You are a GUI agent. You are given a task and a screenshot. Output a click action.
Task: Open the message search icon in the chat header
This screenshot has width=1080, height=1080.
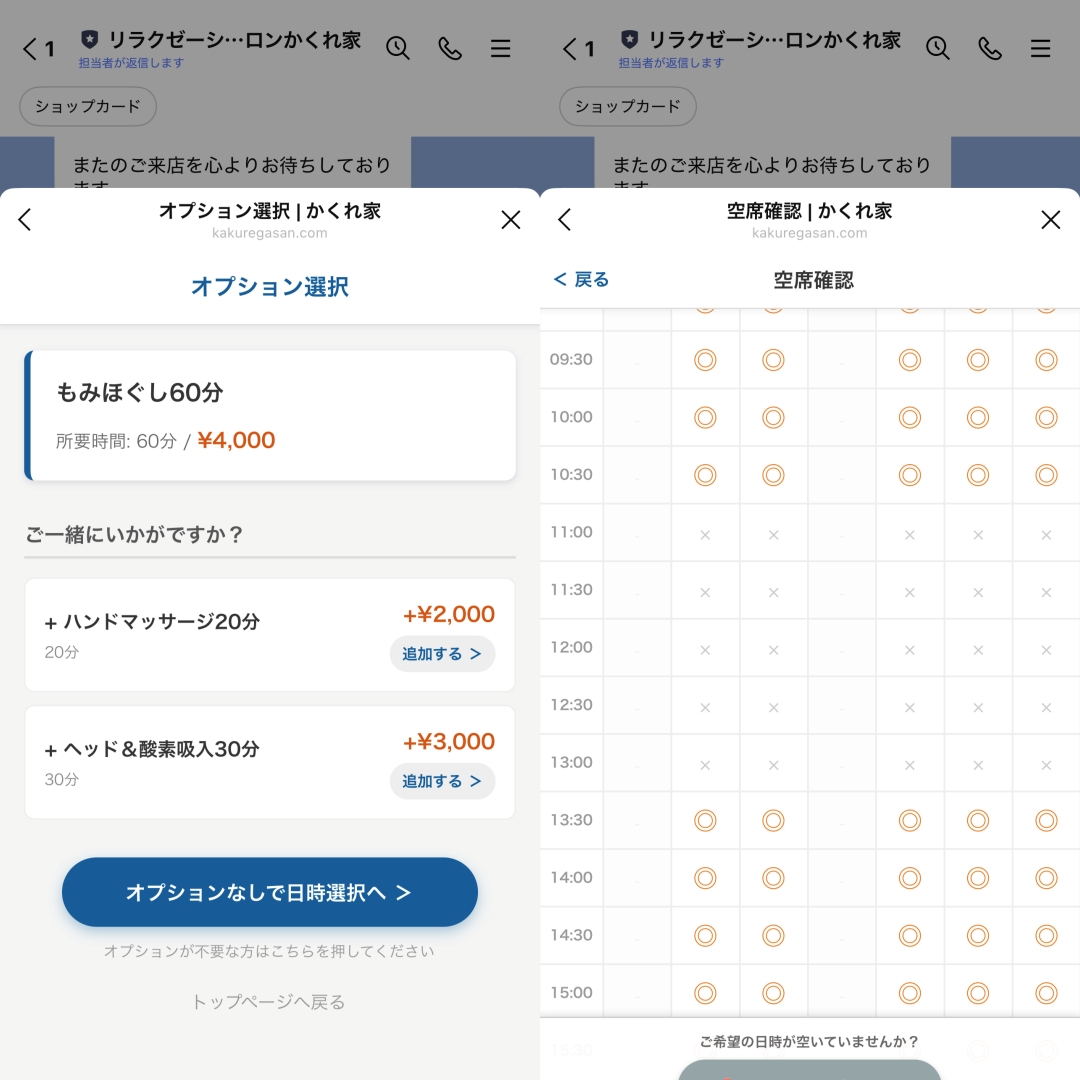click(x=398, y=47)
